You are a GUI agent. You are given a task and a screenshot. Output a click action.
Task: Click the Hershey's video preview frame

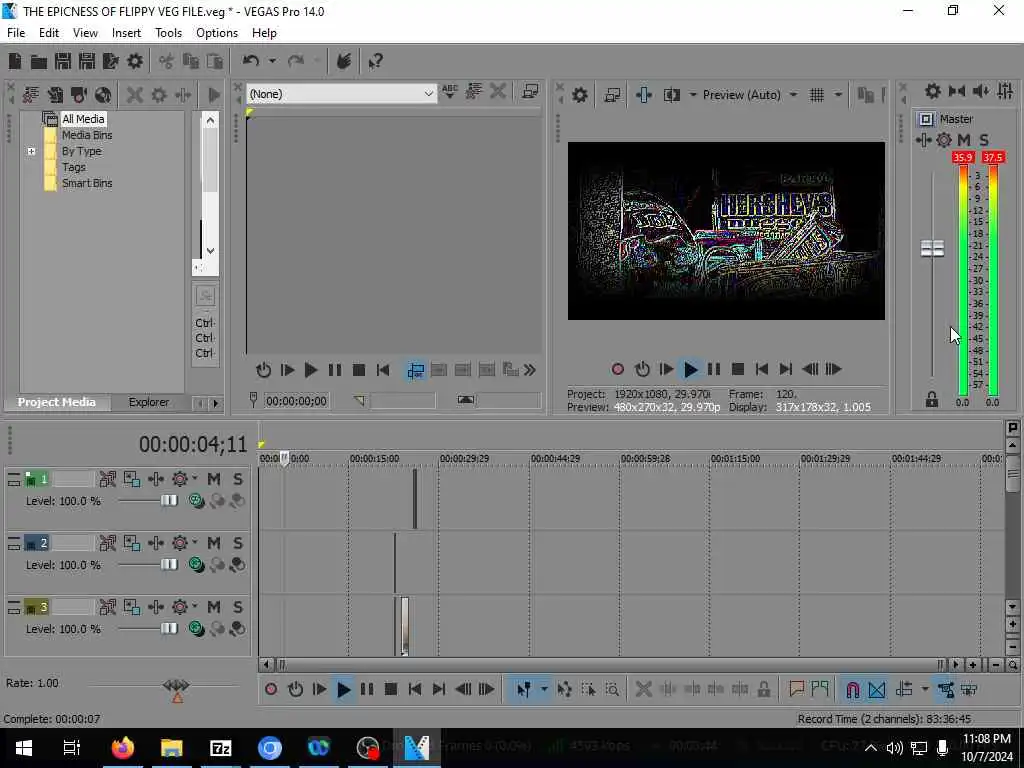tap(726, 231)
